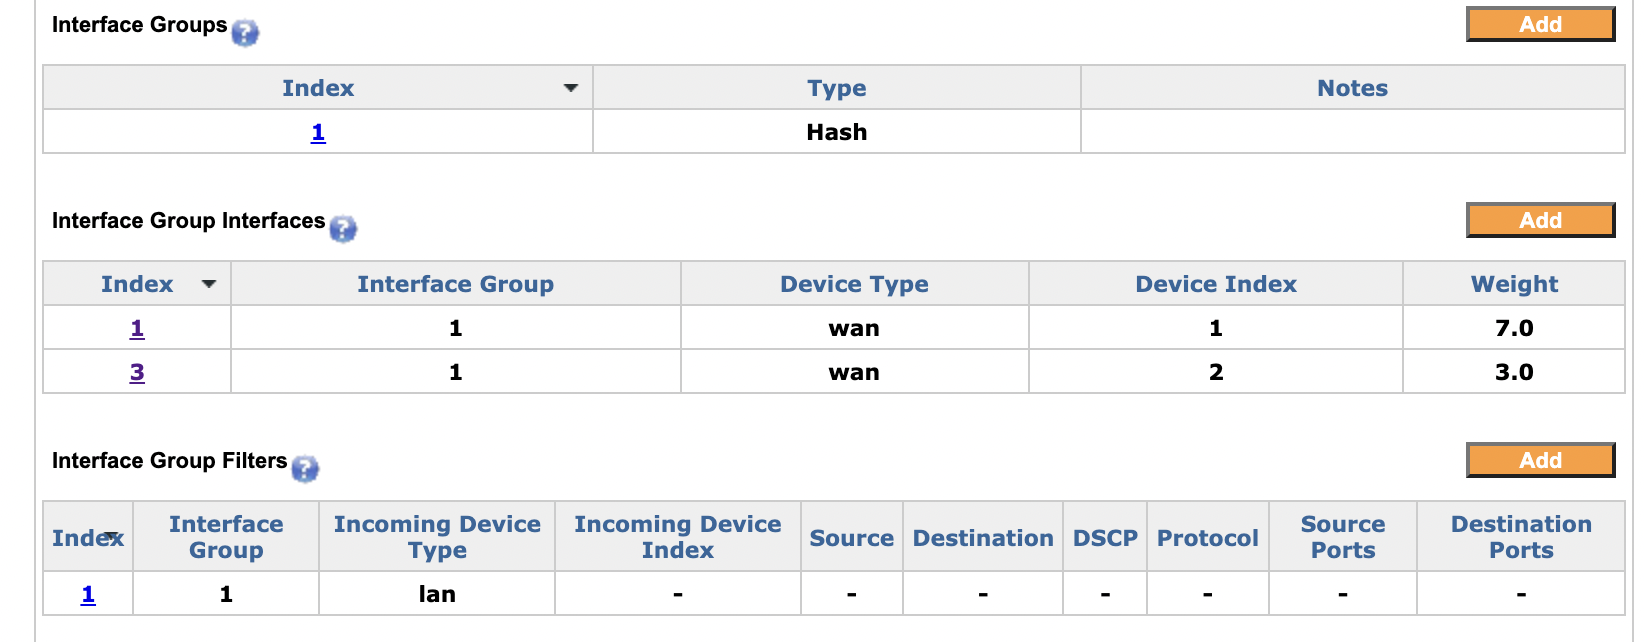Open help for Interface Groups
Image resolution: width=1644 pixels, height=642 pixels.
(x=245, y=33)
